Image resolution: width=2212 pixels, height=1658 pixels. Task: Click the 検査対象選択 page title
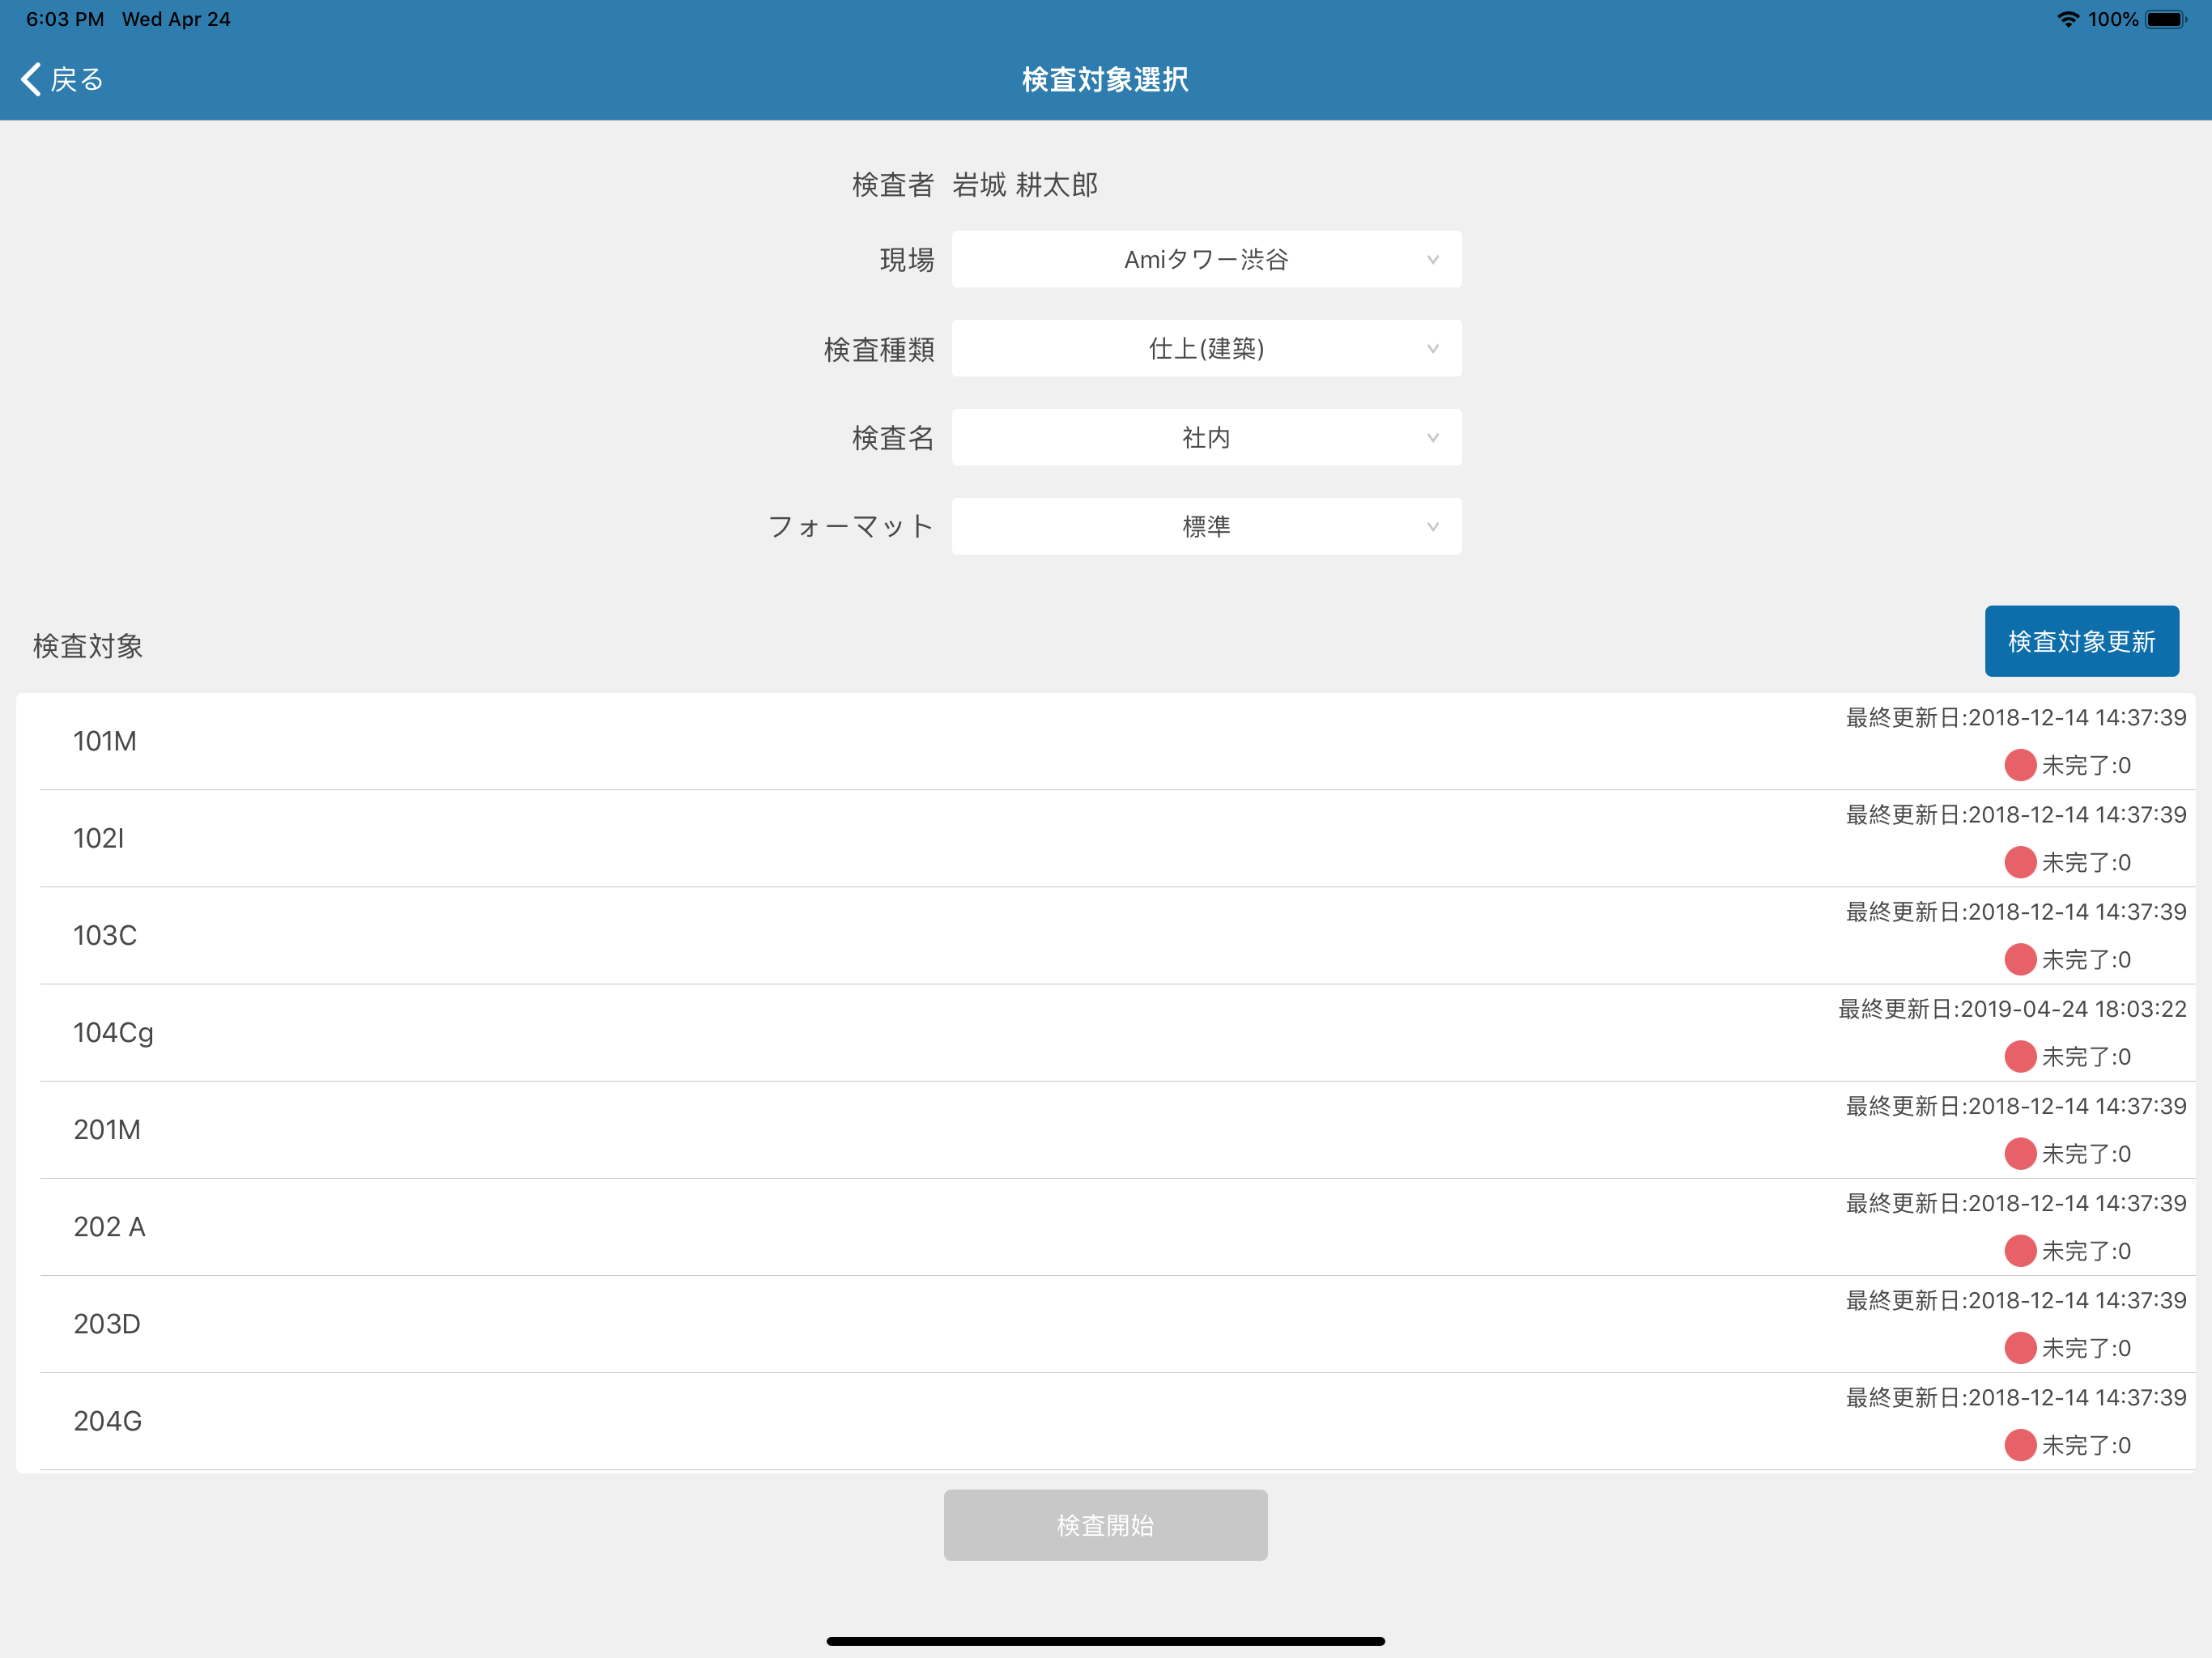pyautogui.click(x=1105, y=79)
